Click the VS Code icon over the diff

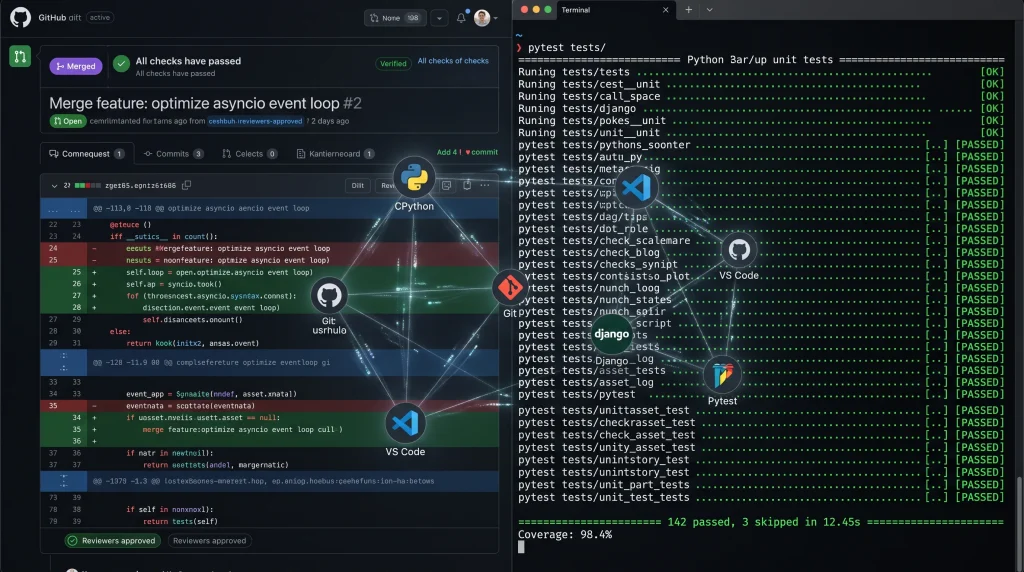point(405,423)
